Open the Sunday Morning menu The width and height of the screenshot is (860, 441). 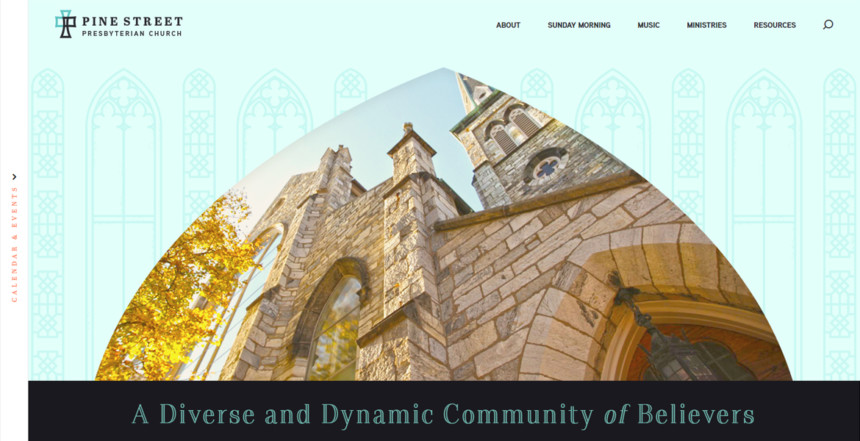(579, 25)
